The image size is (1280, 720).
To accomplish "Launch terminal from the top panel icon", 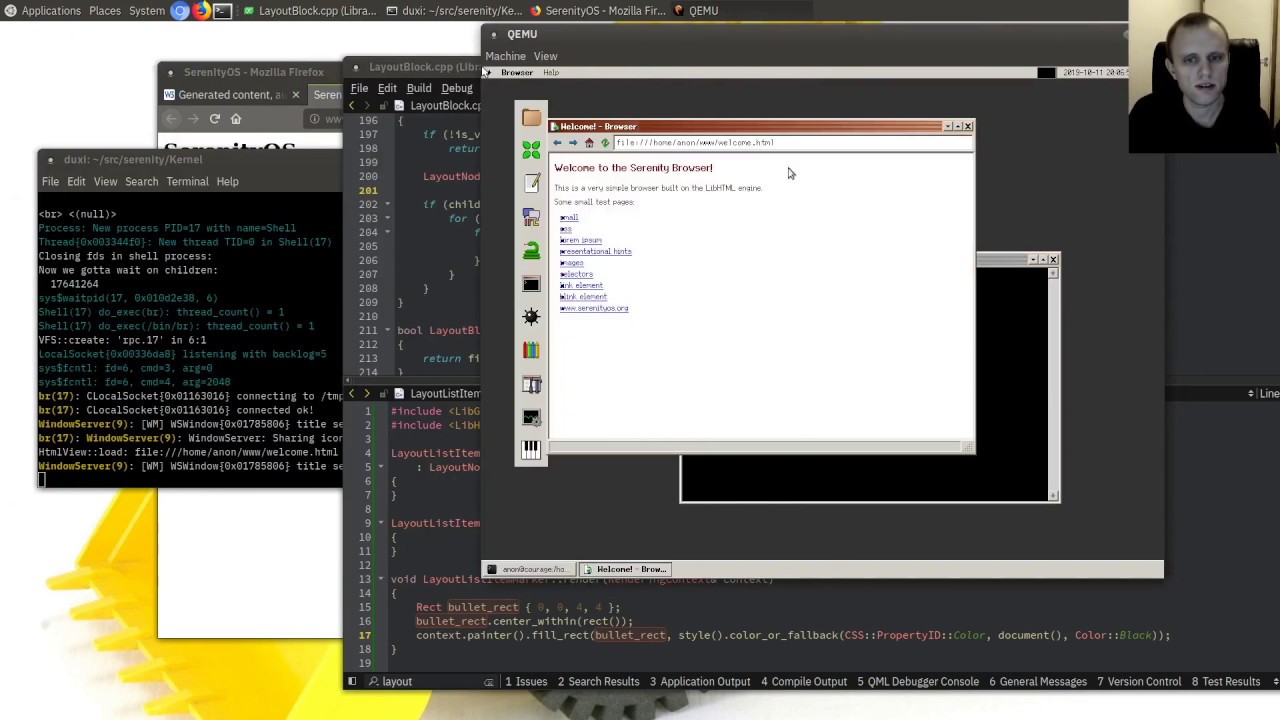I will [222, 11].
